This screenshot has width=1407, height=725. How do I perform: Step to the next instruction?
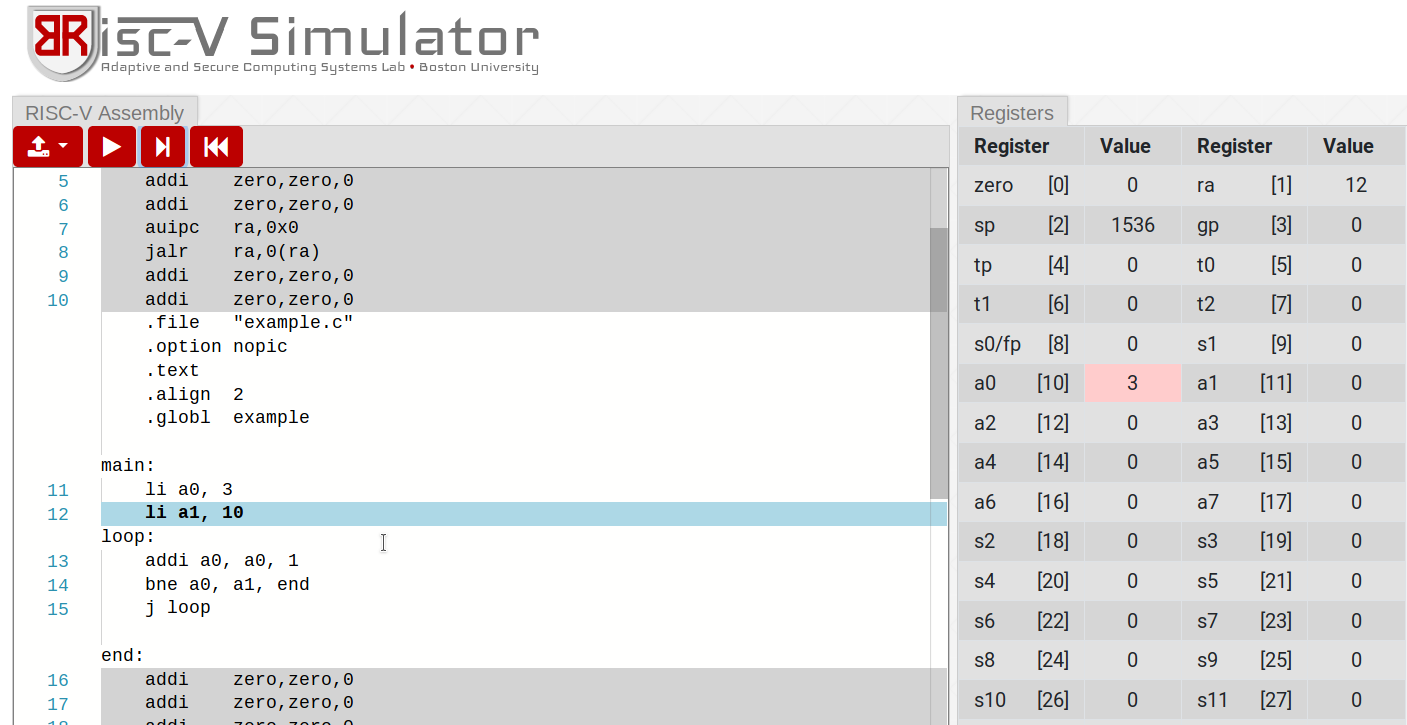click(162, 147)
